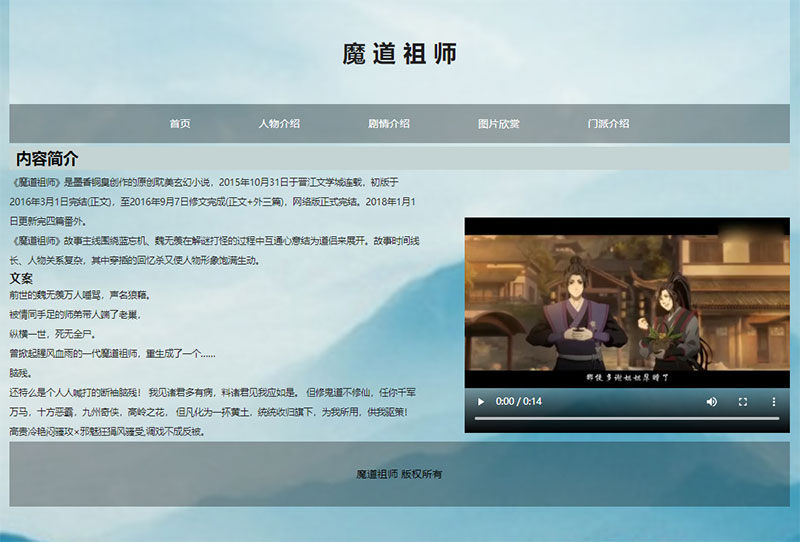Mute the video using the speaker icon

711,402
